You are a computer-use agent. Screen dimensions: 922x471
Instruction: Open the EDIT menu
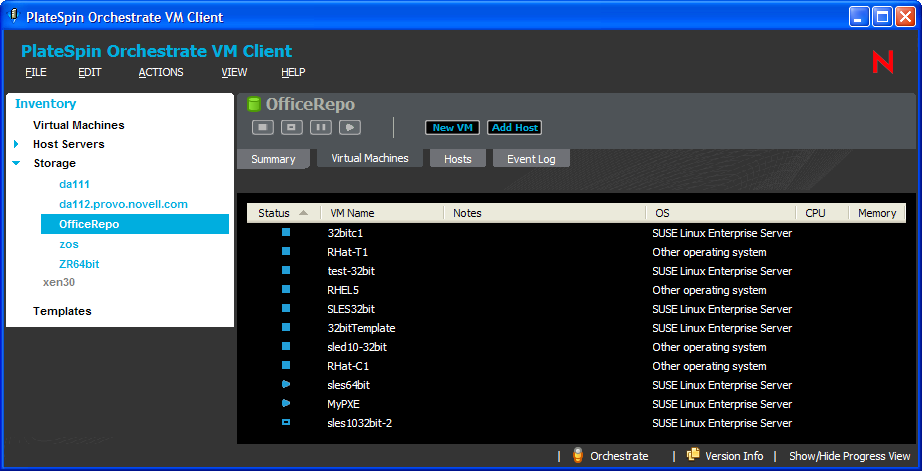(90, 72)
